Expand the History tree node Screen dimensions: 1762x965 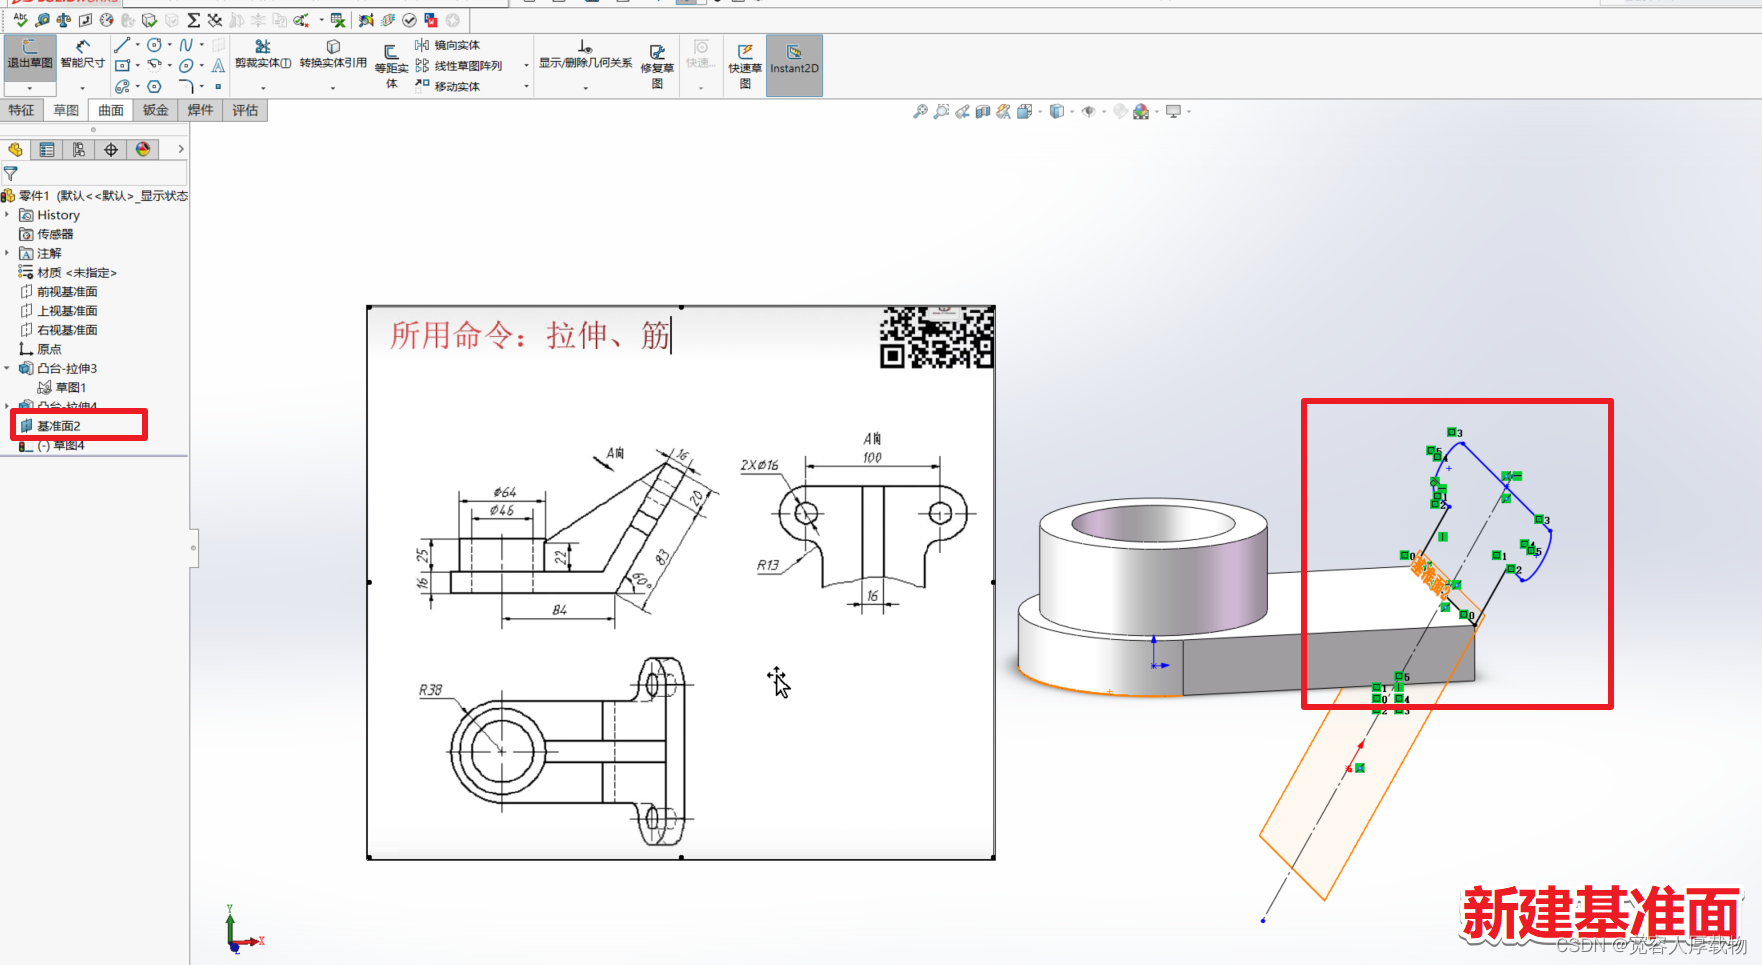pyautogui.click(x=7, y=215)
